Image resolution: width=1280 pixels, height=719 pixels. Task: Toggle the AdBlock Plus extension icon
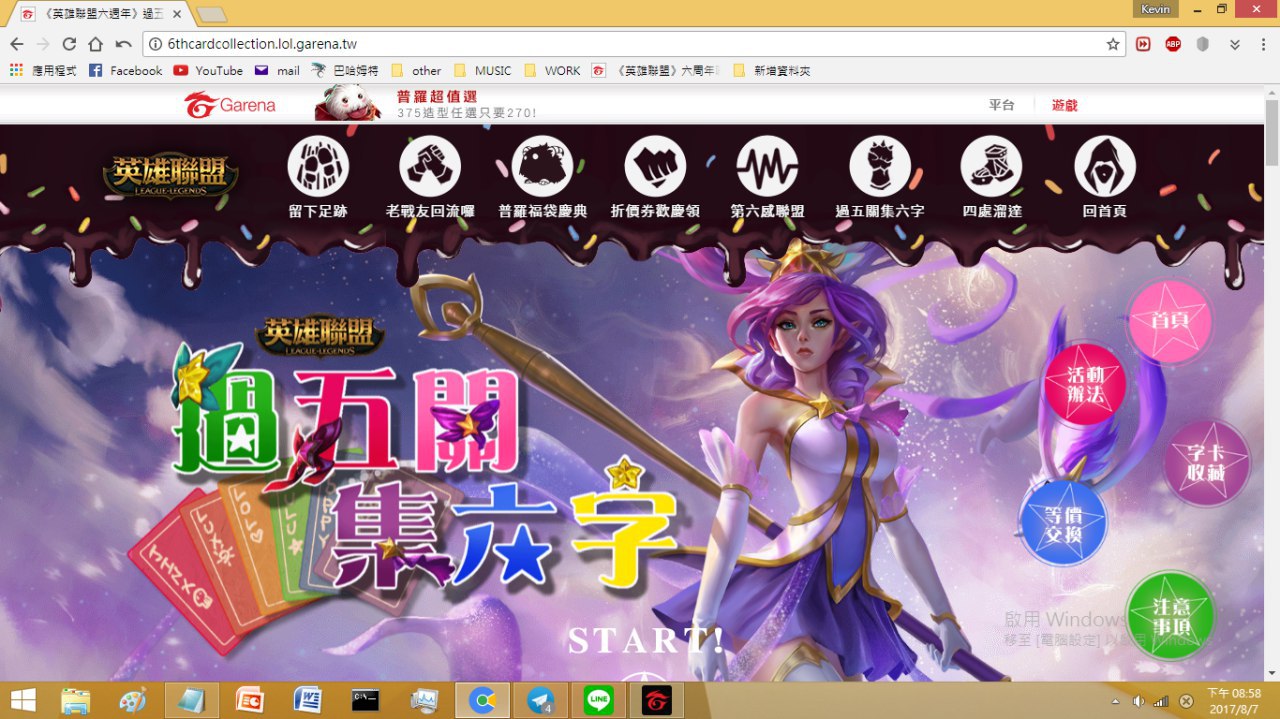pyautogui.click(x=1173, y=44)
